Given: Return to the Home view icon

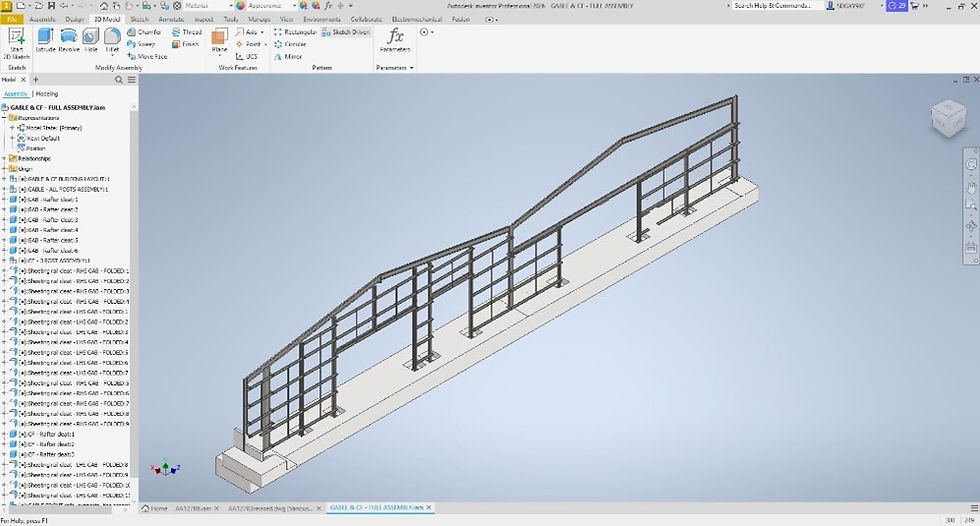Looking at the screenshot, I should (x=104, y=6).
